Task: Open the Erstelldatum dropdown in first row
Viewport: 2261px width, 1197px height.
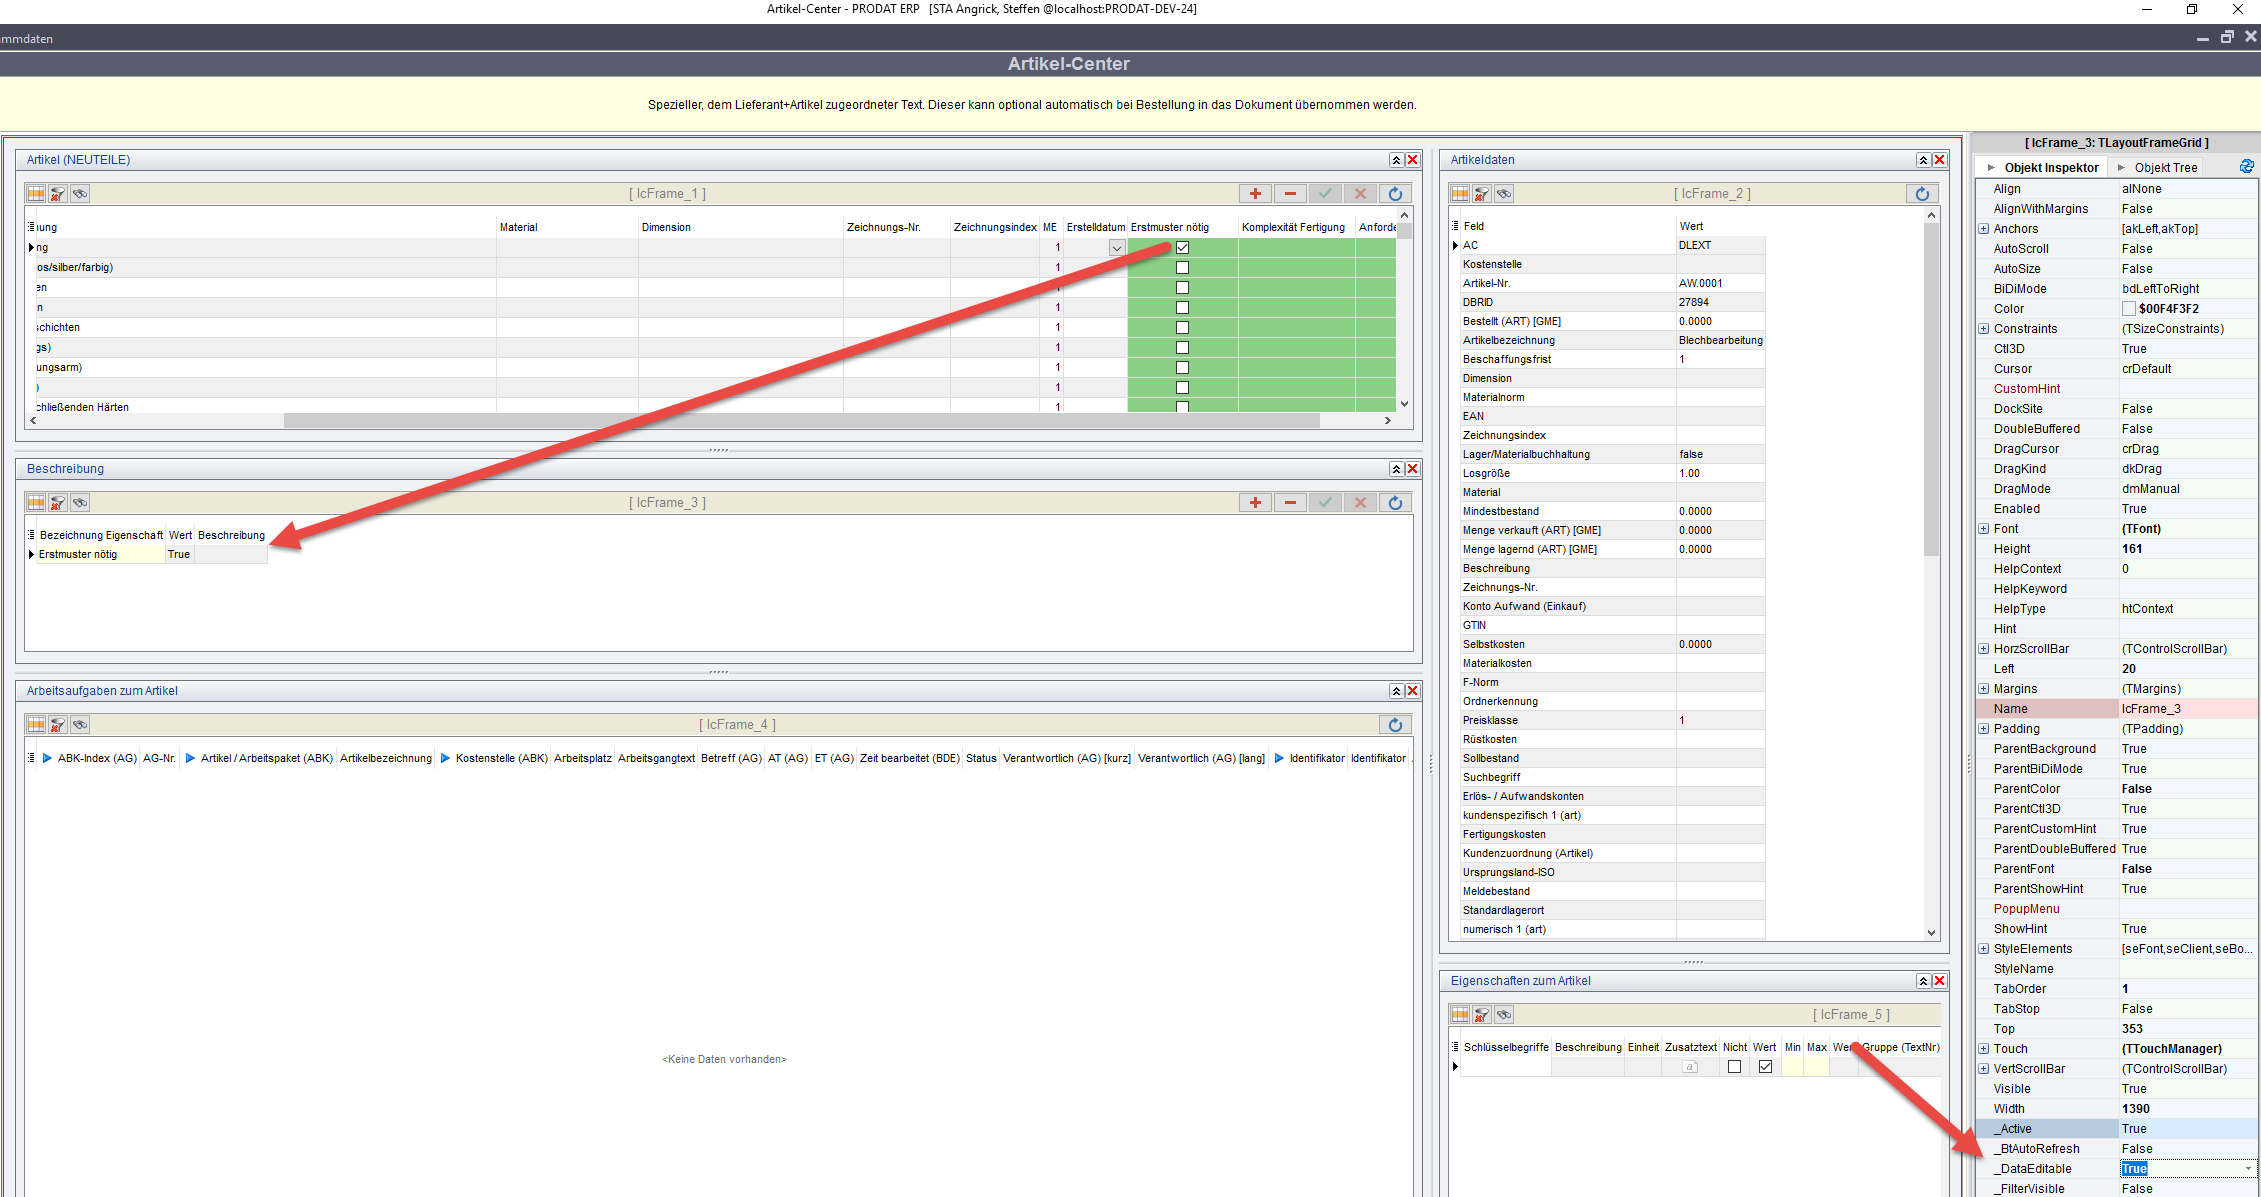Action: (1116, 248)
